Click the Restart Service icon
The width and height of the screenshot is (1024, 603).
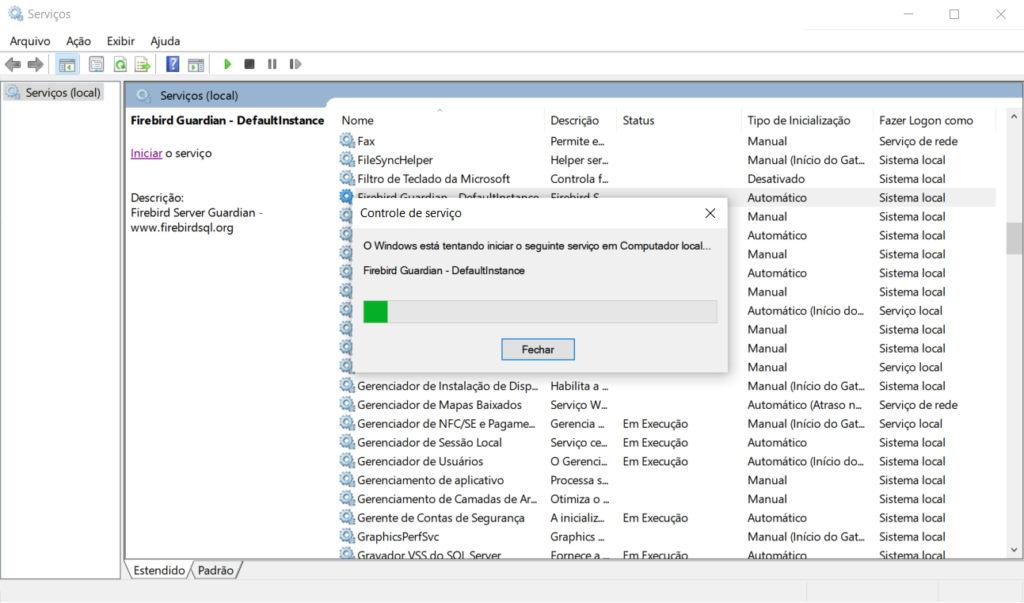point(295,64)
